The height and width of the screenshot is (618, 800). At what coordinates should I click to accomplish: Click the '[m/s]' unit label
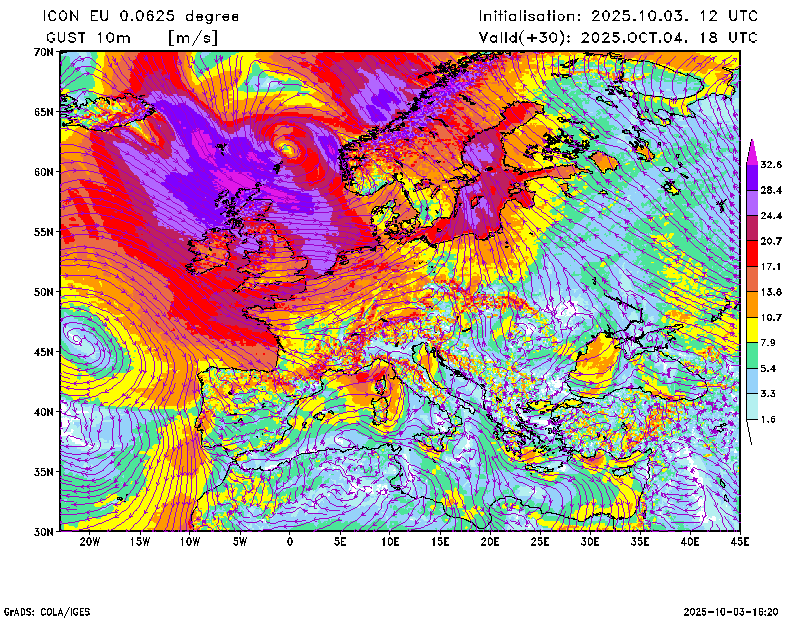pyautogui.click(x=192, y=37)
